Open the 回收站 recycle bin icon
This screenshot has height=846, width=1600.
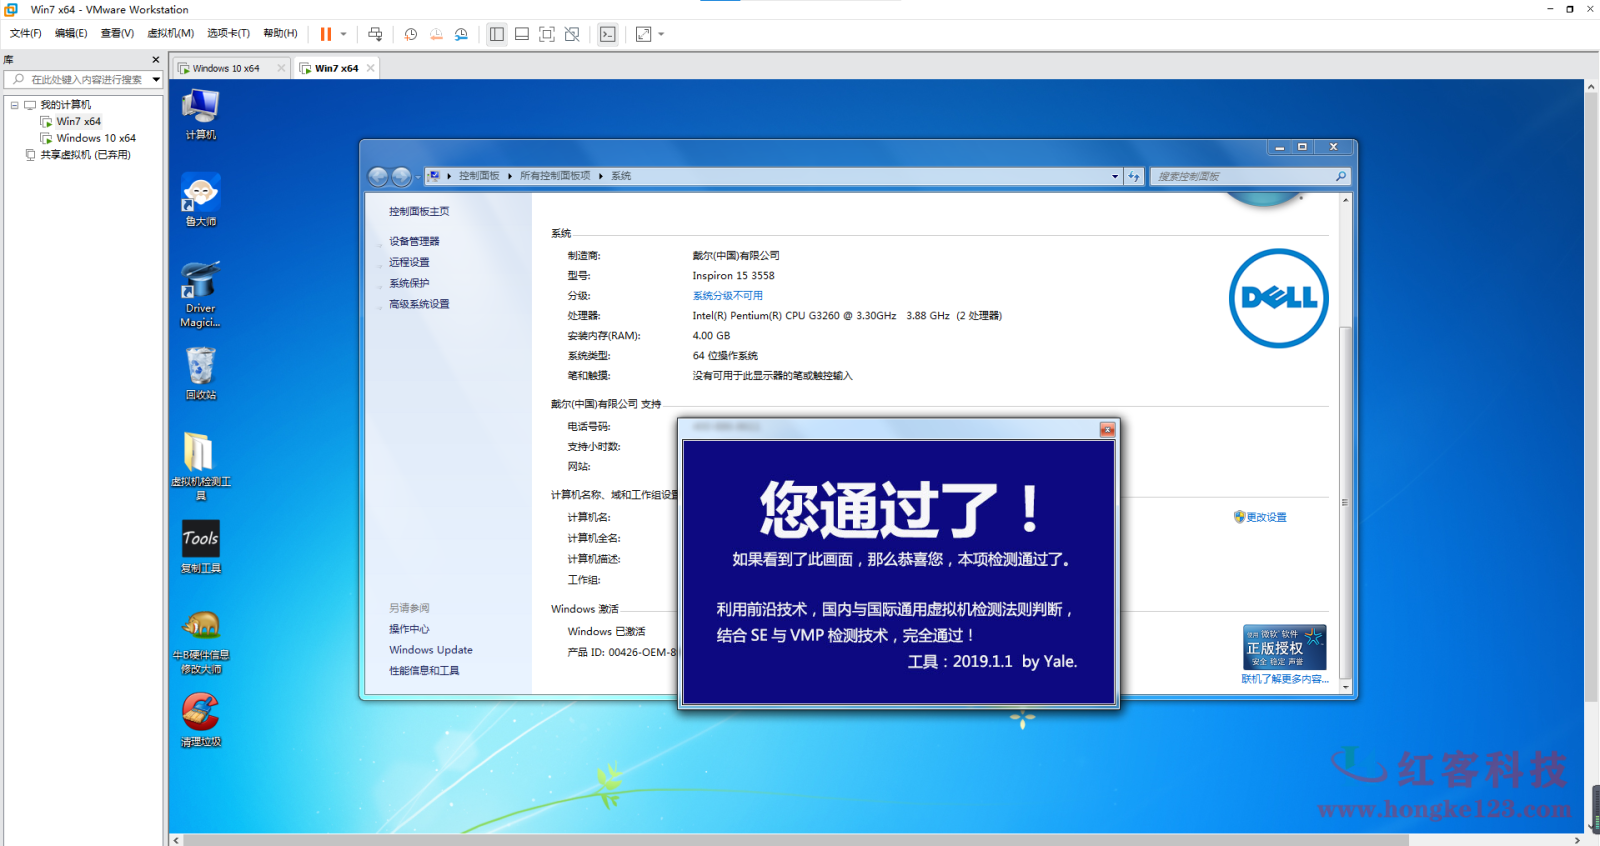(200, 373)
